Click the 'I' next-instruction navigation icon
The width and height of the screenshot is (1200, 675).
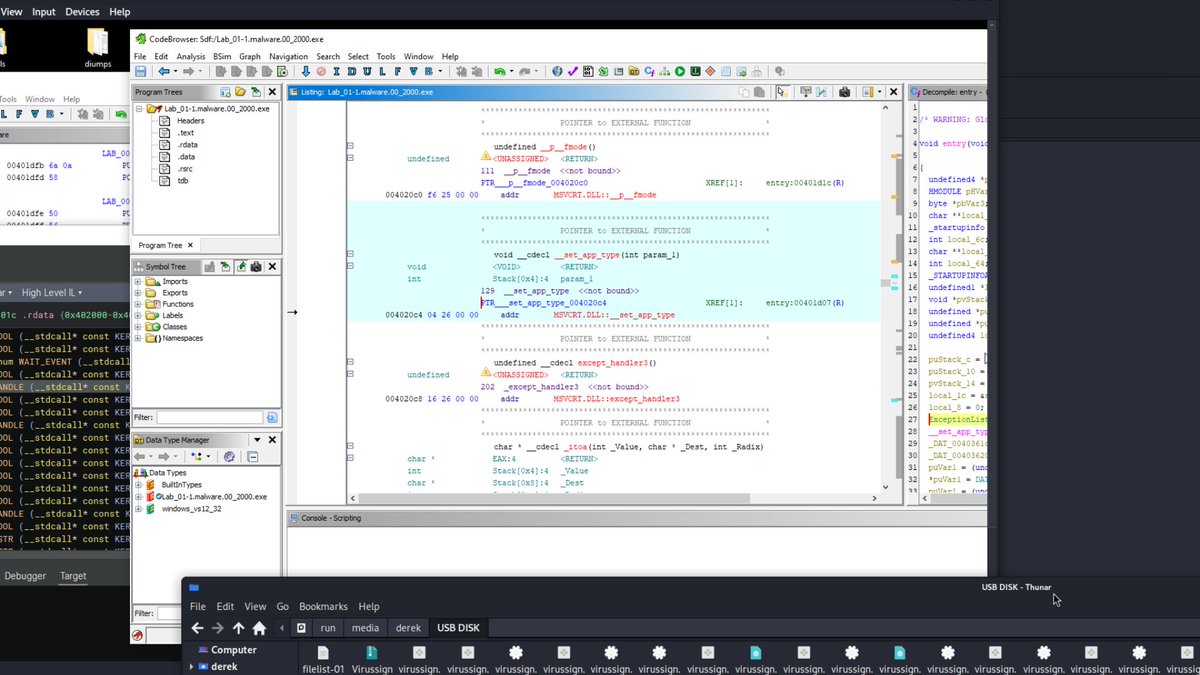337,72
